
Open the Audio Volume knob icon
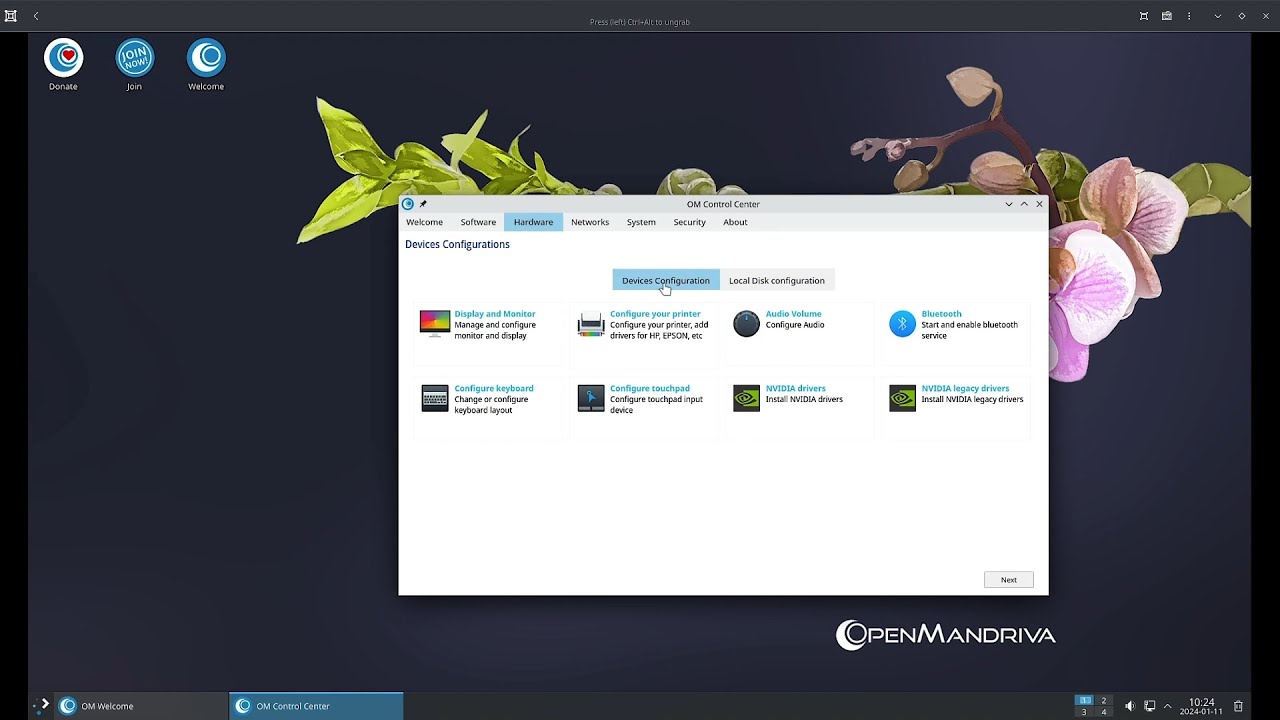click(746, 324)
